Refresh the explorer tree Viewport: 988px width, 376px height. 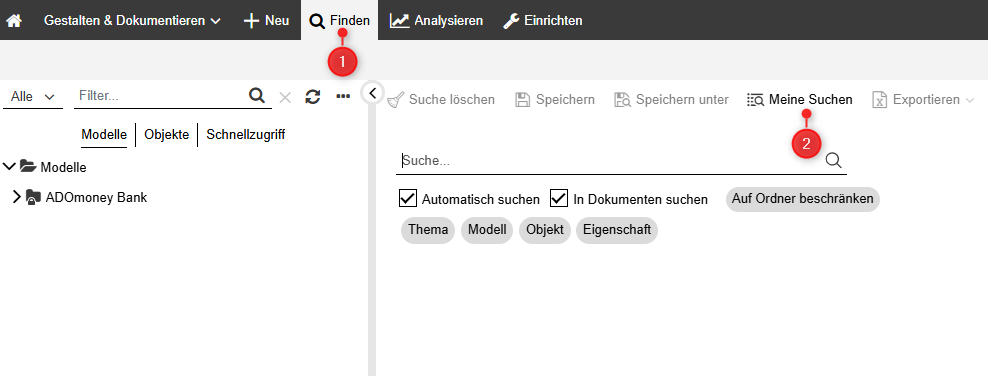313,96
